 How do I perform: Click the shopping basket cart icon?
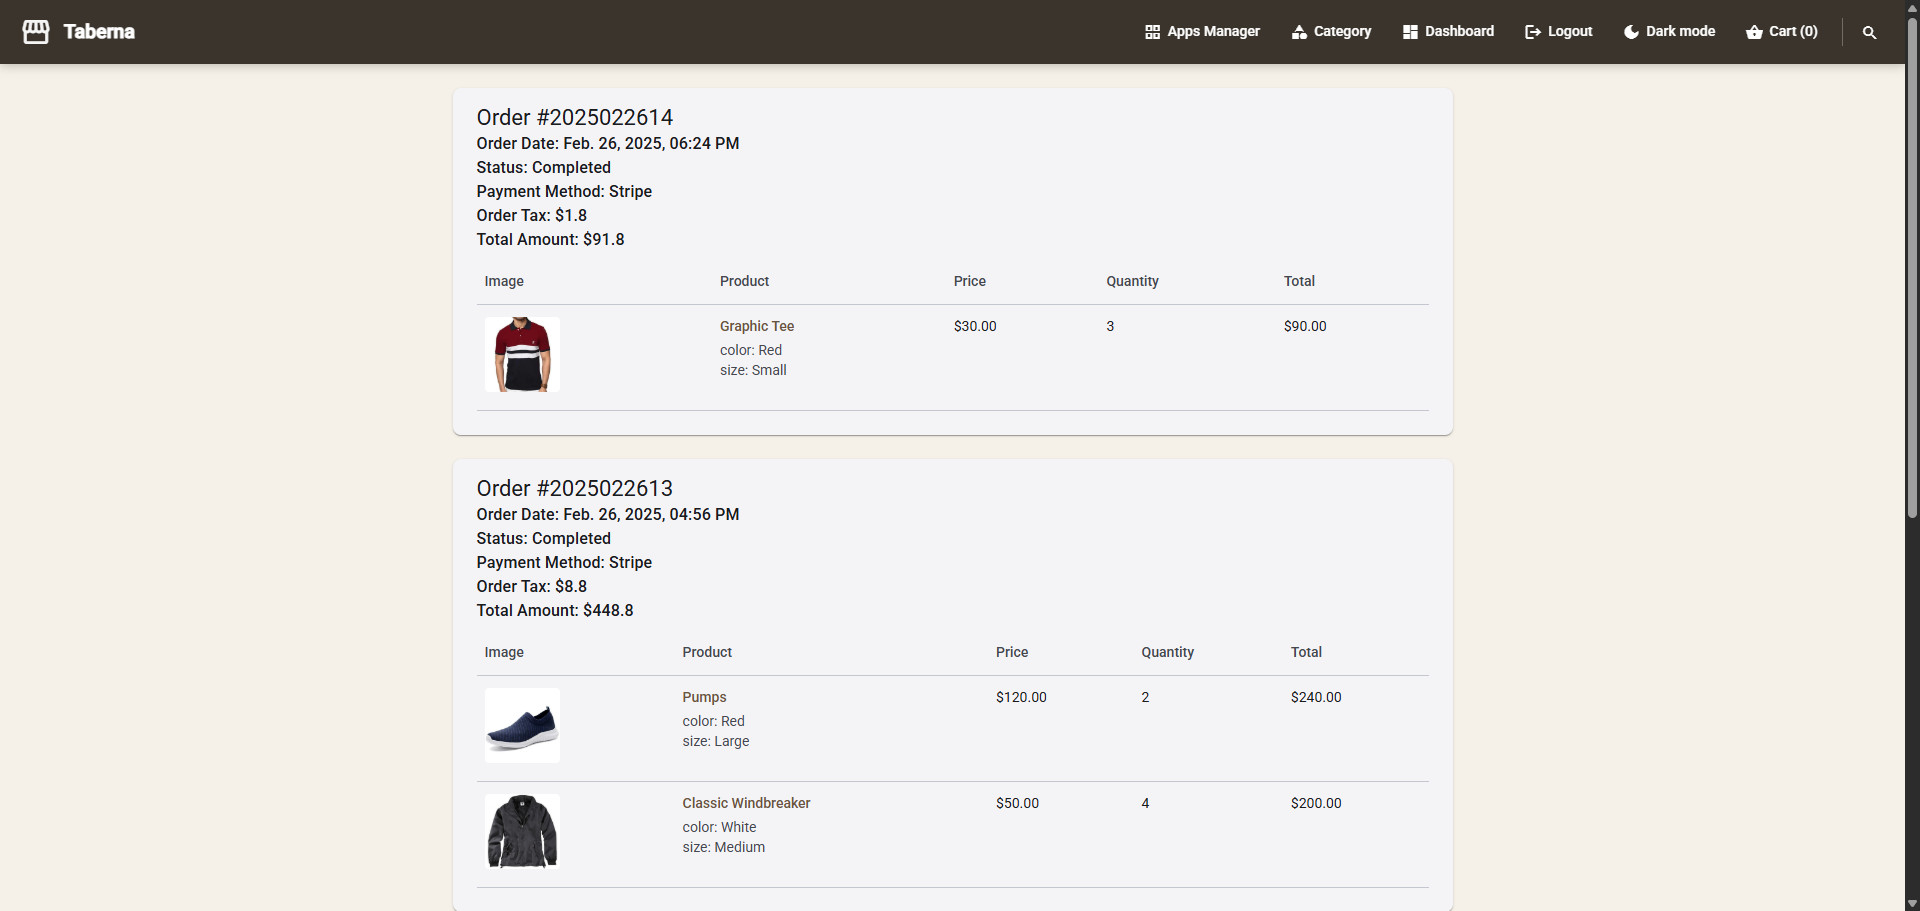pos(1754,32)
